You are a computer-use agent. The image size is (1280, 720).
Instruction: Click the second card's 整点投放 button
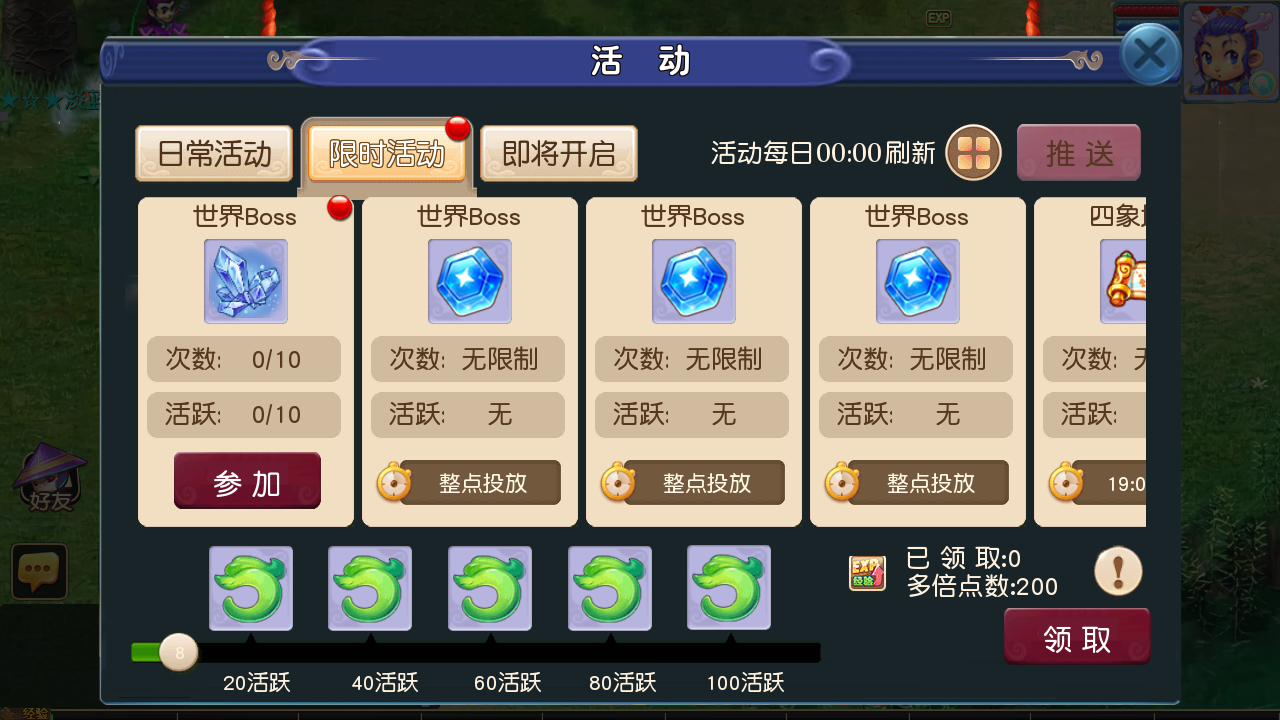pos(481,483)
